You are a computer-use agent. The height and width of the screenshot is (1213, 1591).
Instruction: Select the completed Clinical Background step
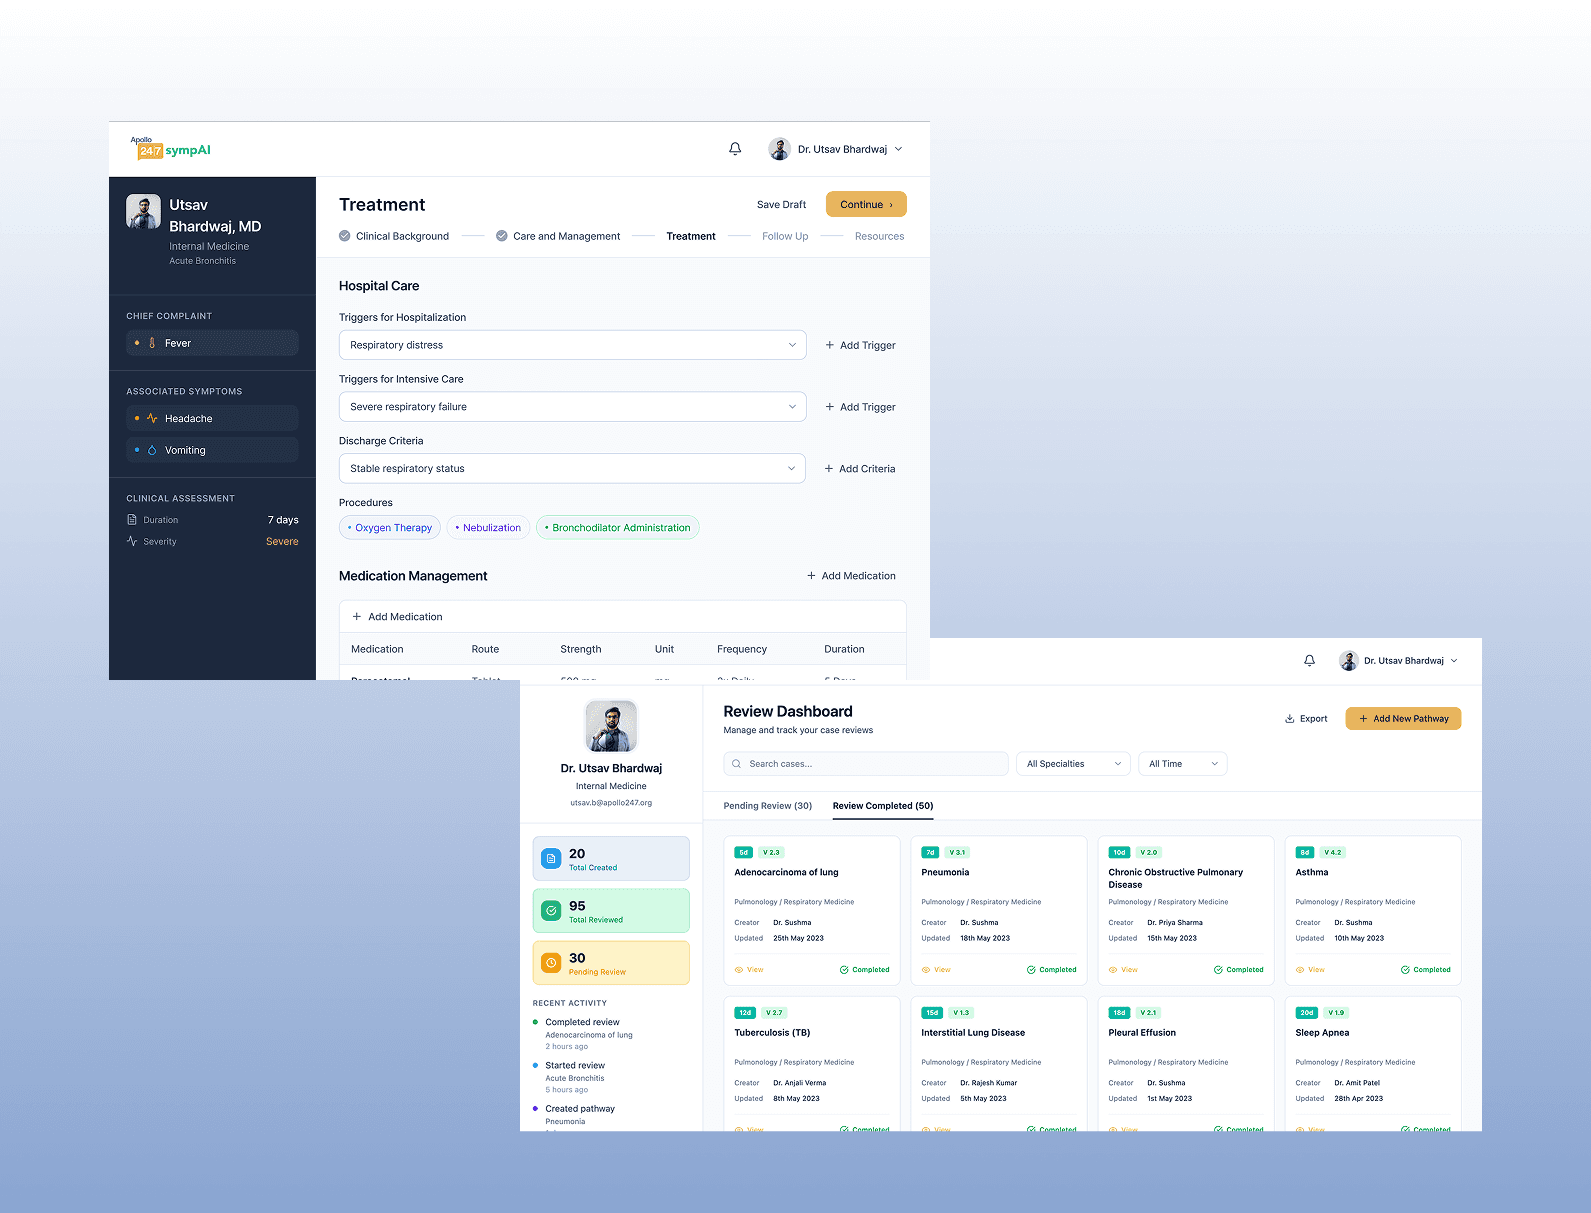click(x=394, y=236)
